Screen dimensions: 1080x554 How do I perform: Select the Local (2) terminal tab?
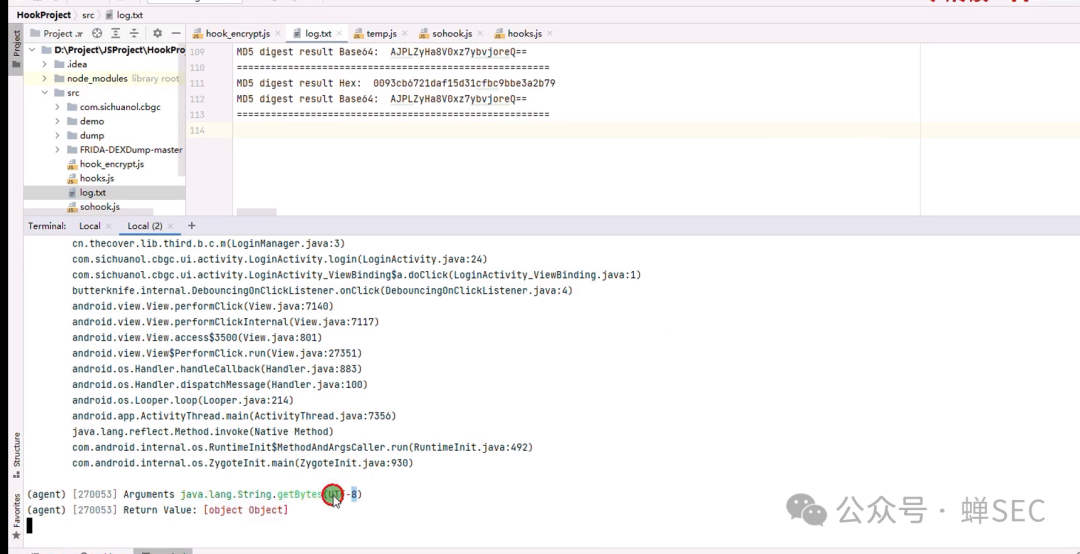click(x=145, y=226)
